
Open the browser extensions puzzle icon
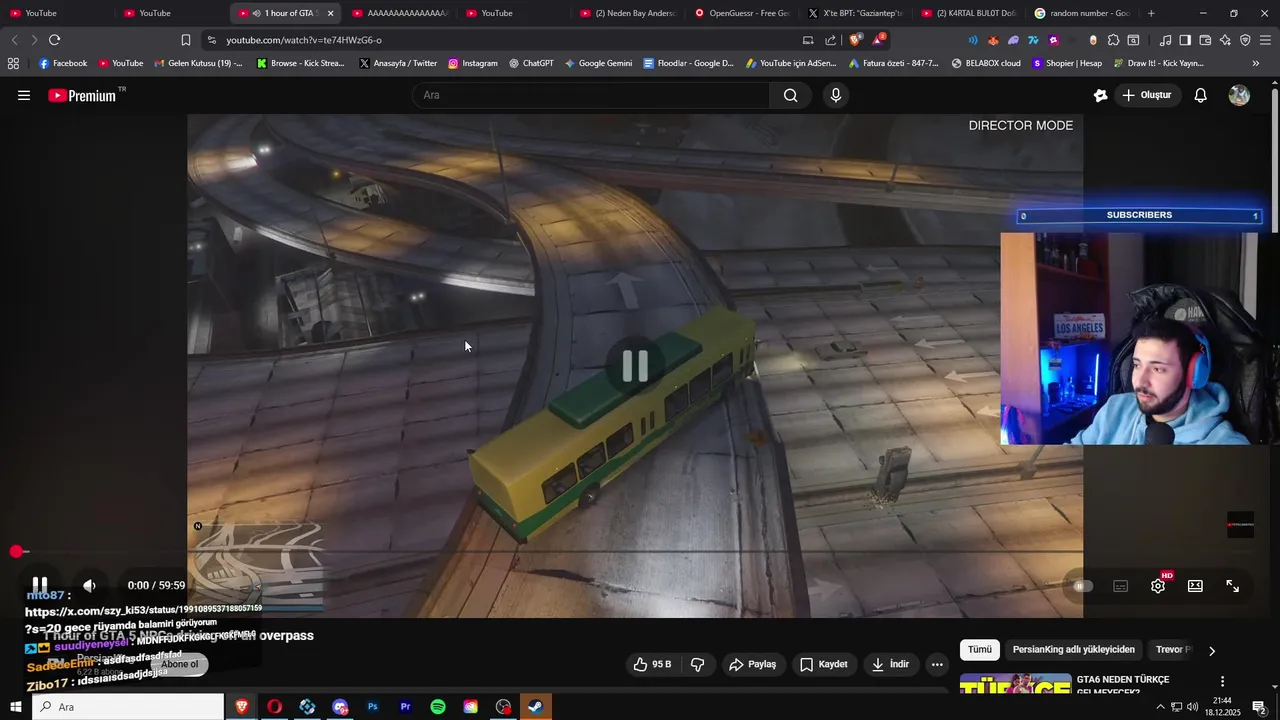(x=1113, y=40)
